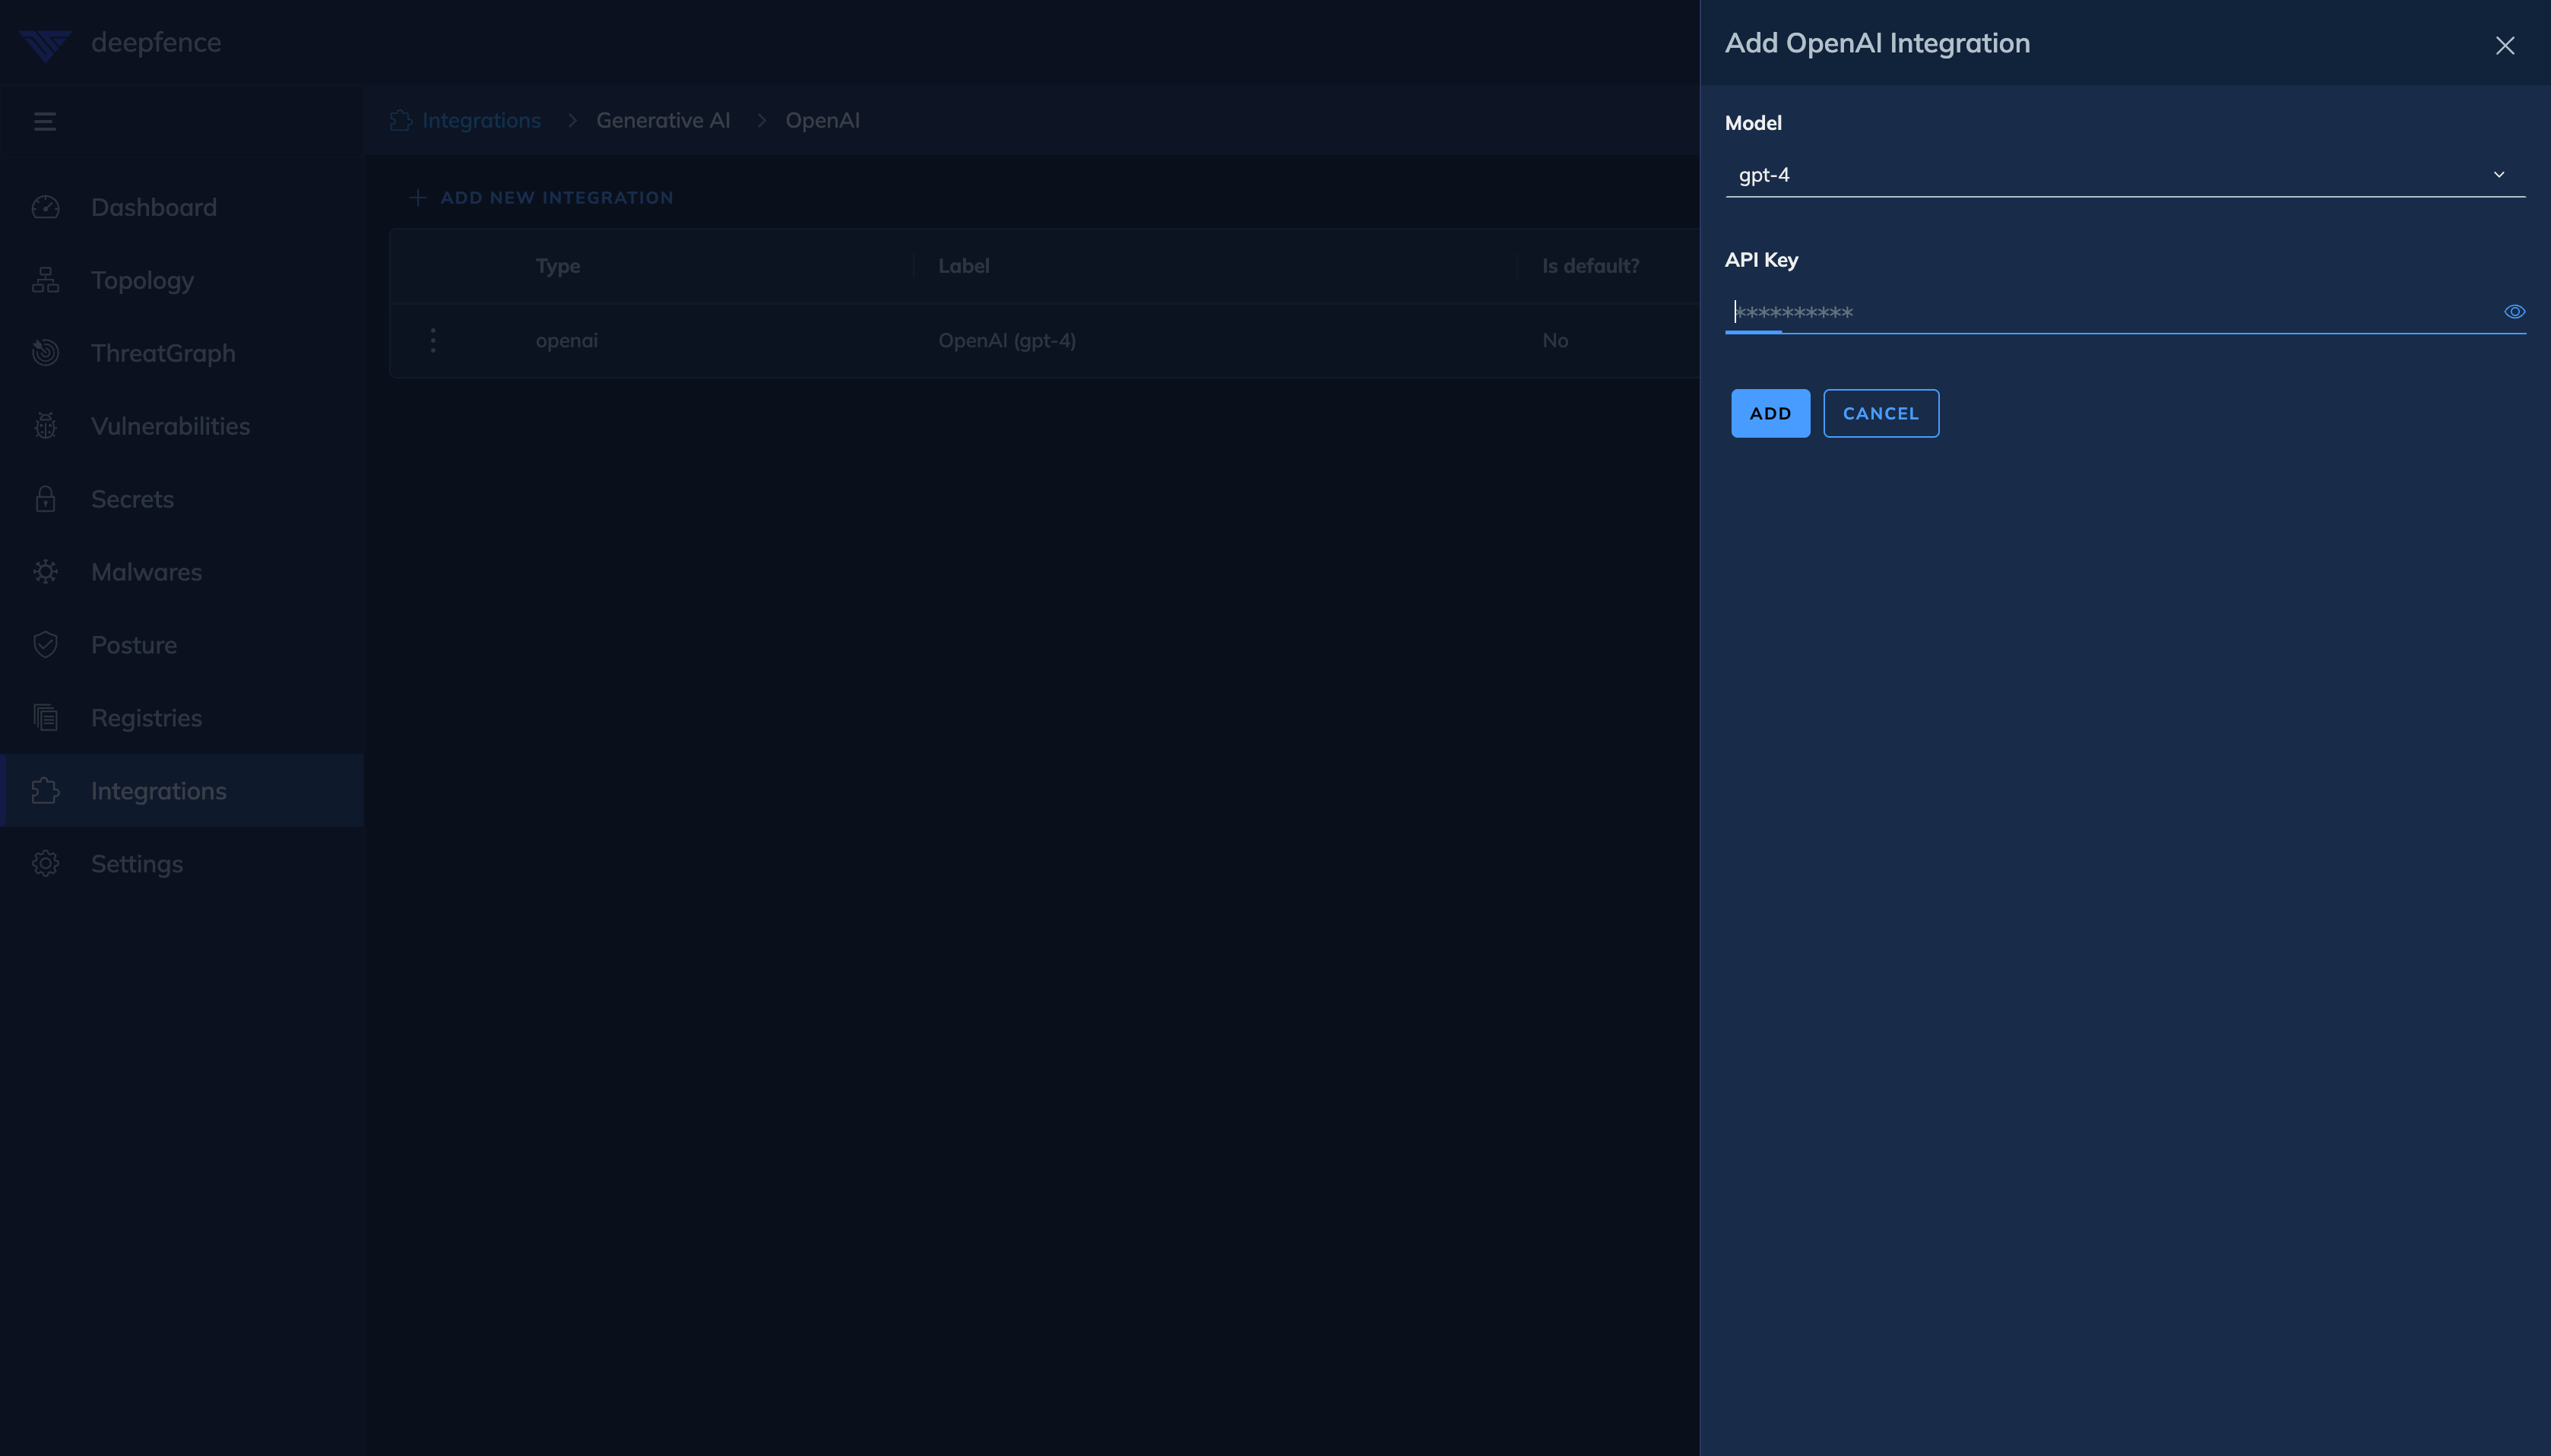Viewport: 2551px width, 1456px height.
Task: Click the ADD button to save
Action: [1771, 412]
